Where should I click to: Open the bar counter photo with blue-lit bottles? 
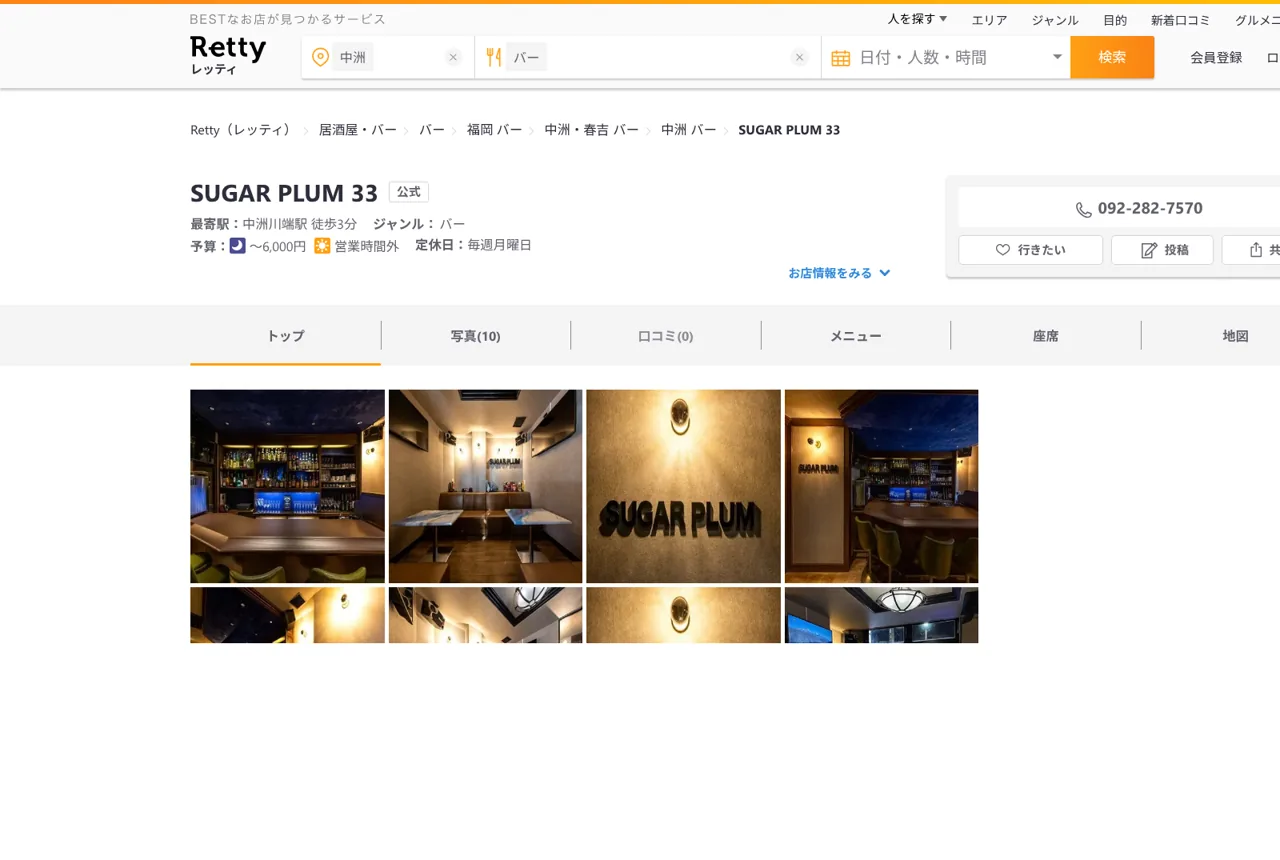[x=287, y=486]
